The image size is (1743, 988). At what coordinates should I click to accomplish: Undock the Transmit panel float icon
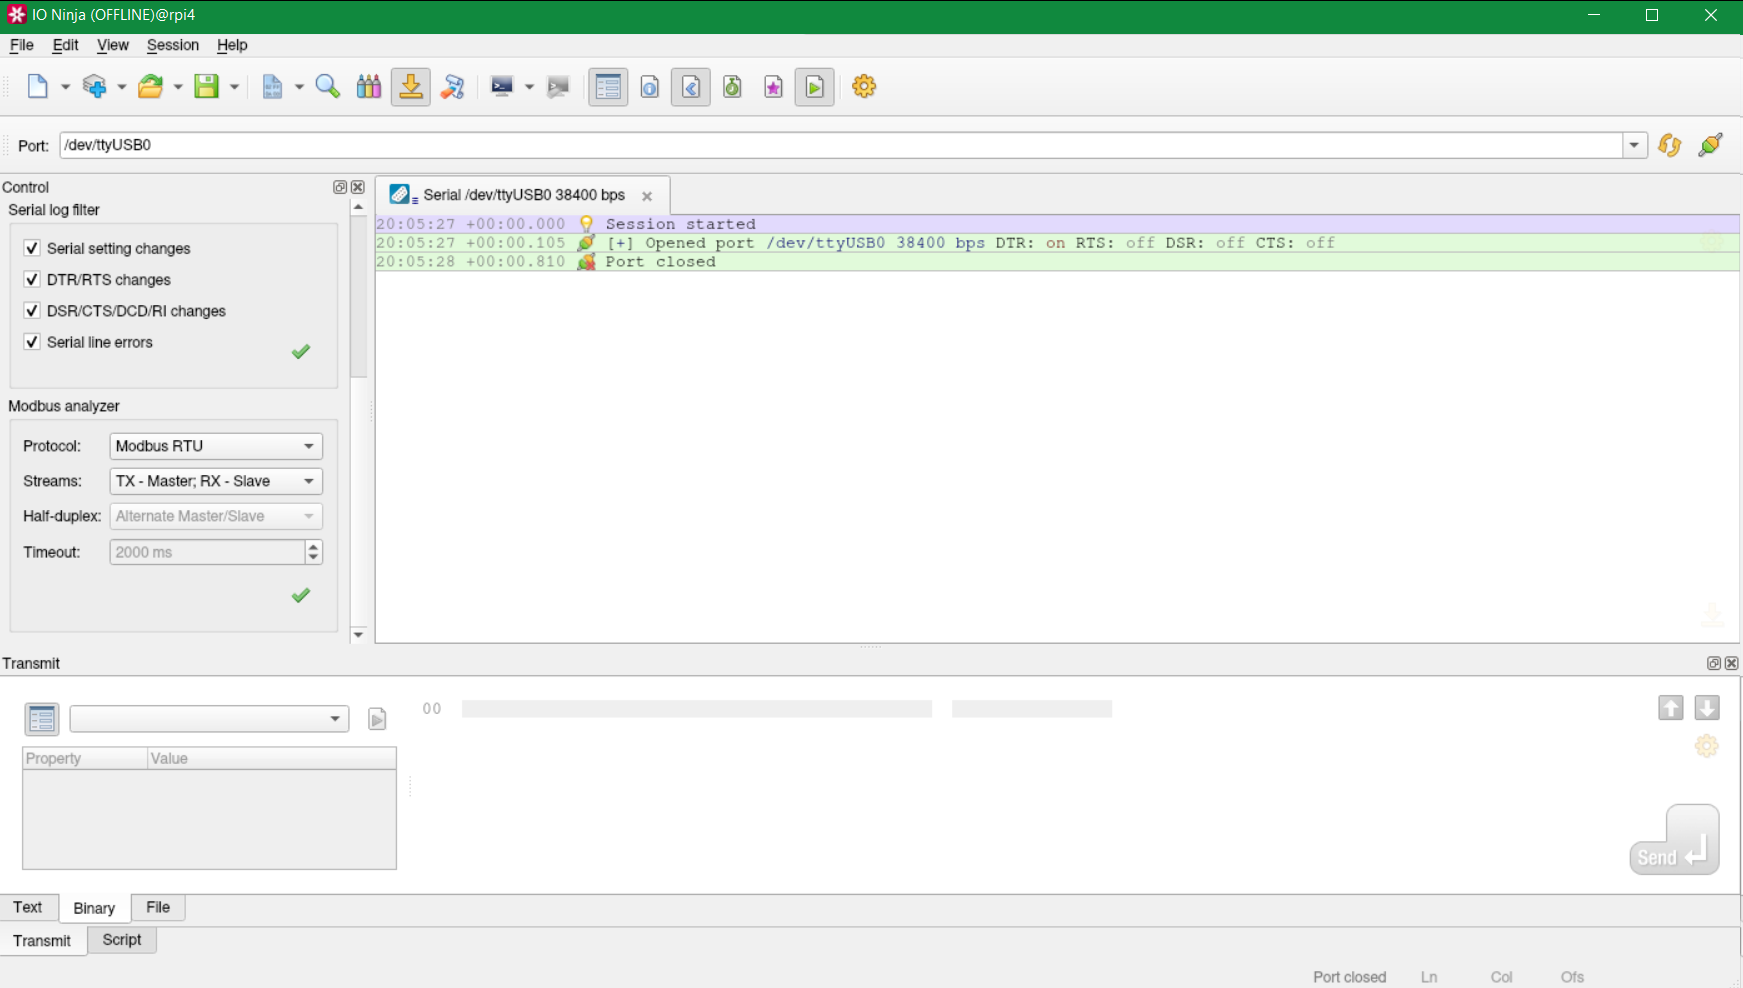tap(1714, 663)
